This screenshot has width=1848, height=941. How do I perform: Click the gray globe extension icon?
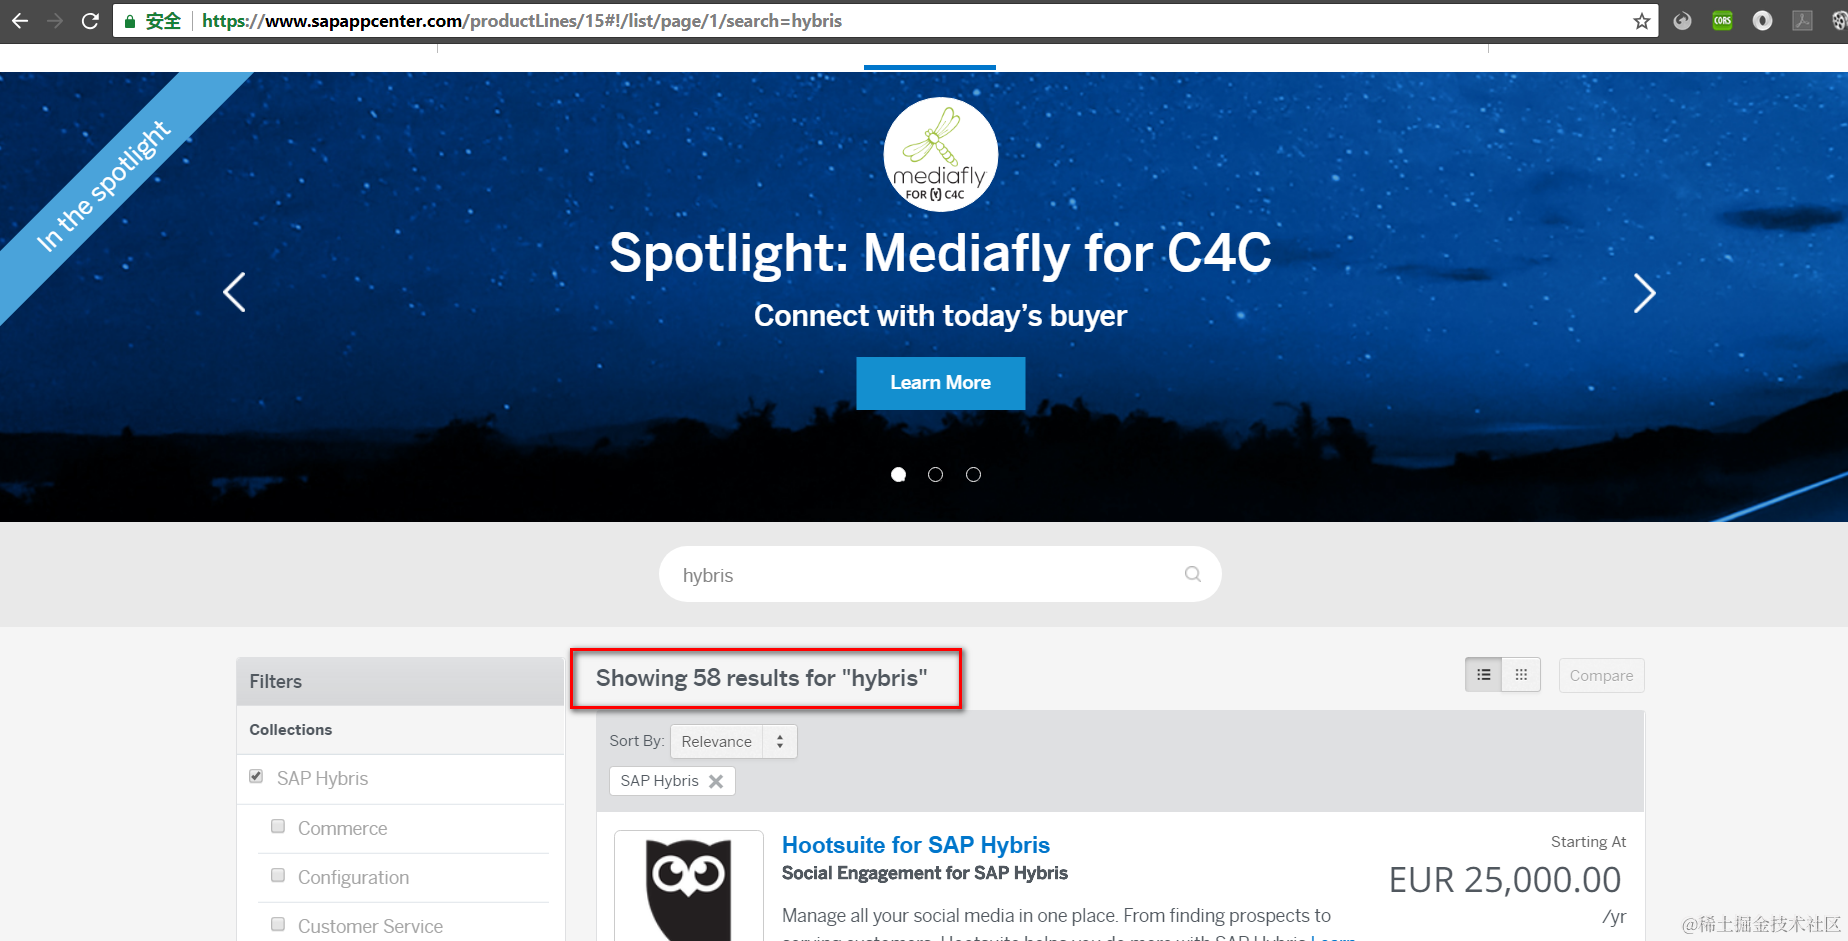point(1682,21)
